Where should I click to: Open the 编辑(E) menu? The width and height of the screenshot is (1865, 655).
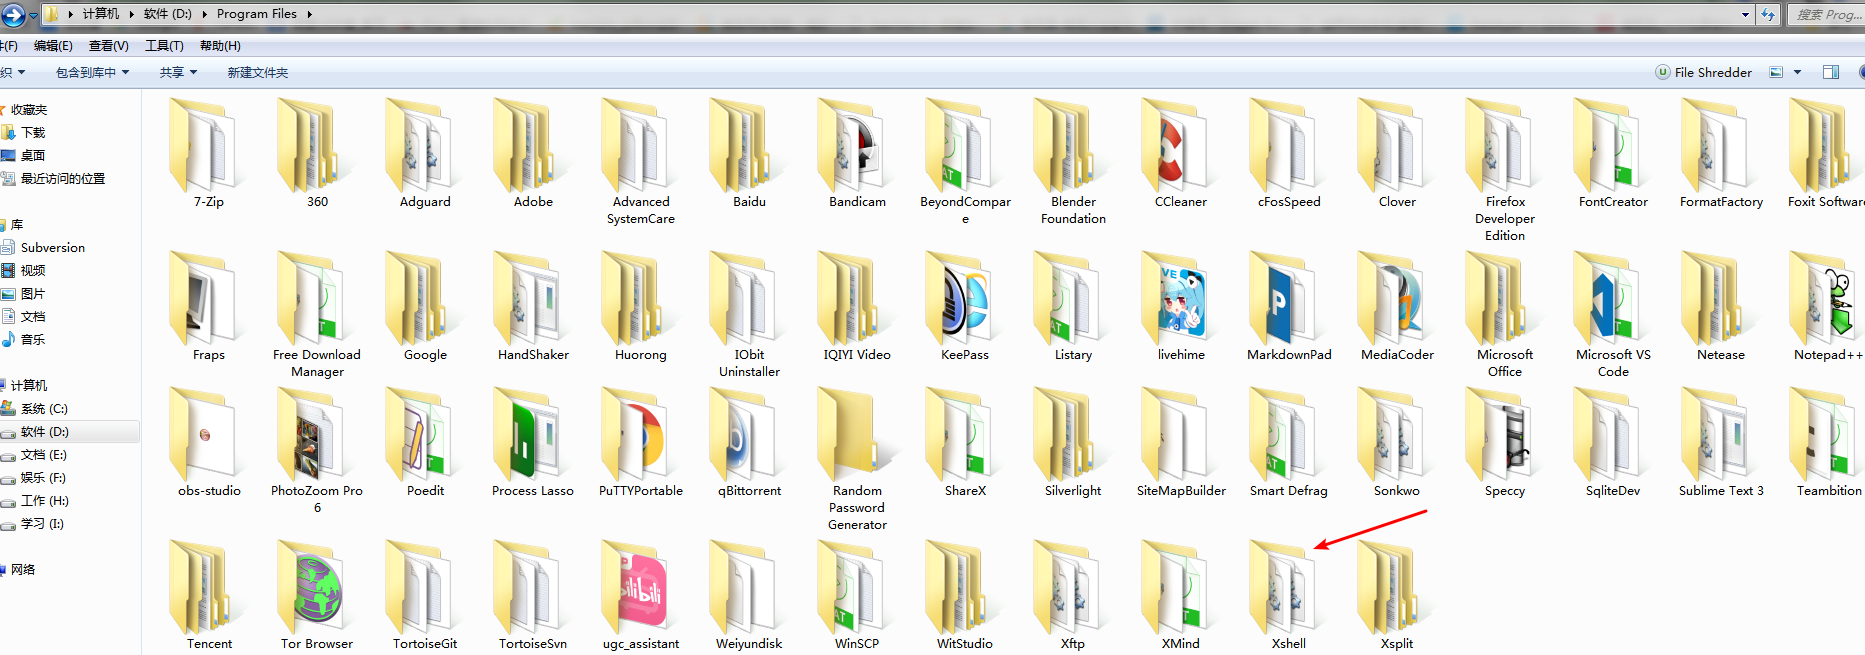(x=53, y=46)
